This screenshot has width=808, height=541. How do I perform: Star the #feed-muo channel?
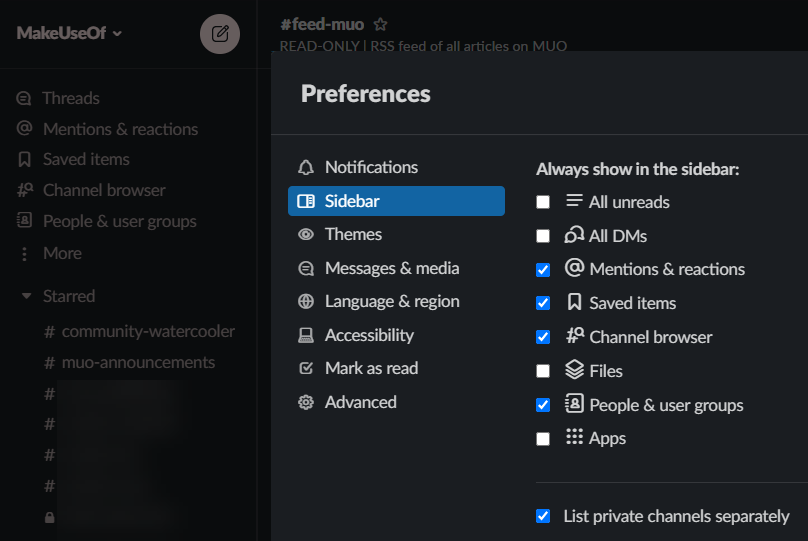(380, 24)
